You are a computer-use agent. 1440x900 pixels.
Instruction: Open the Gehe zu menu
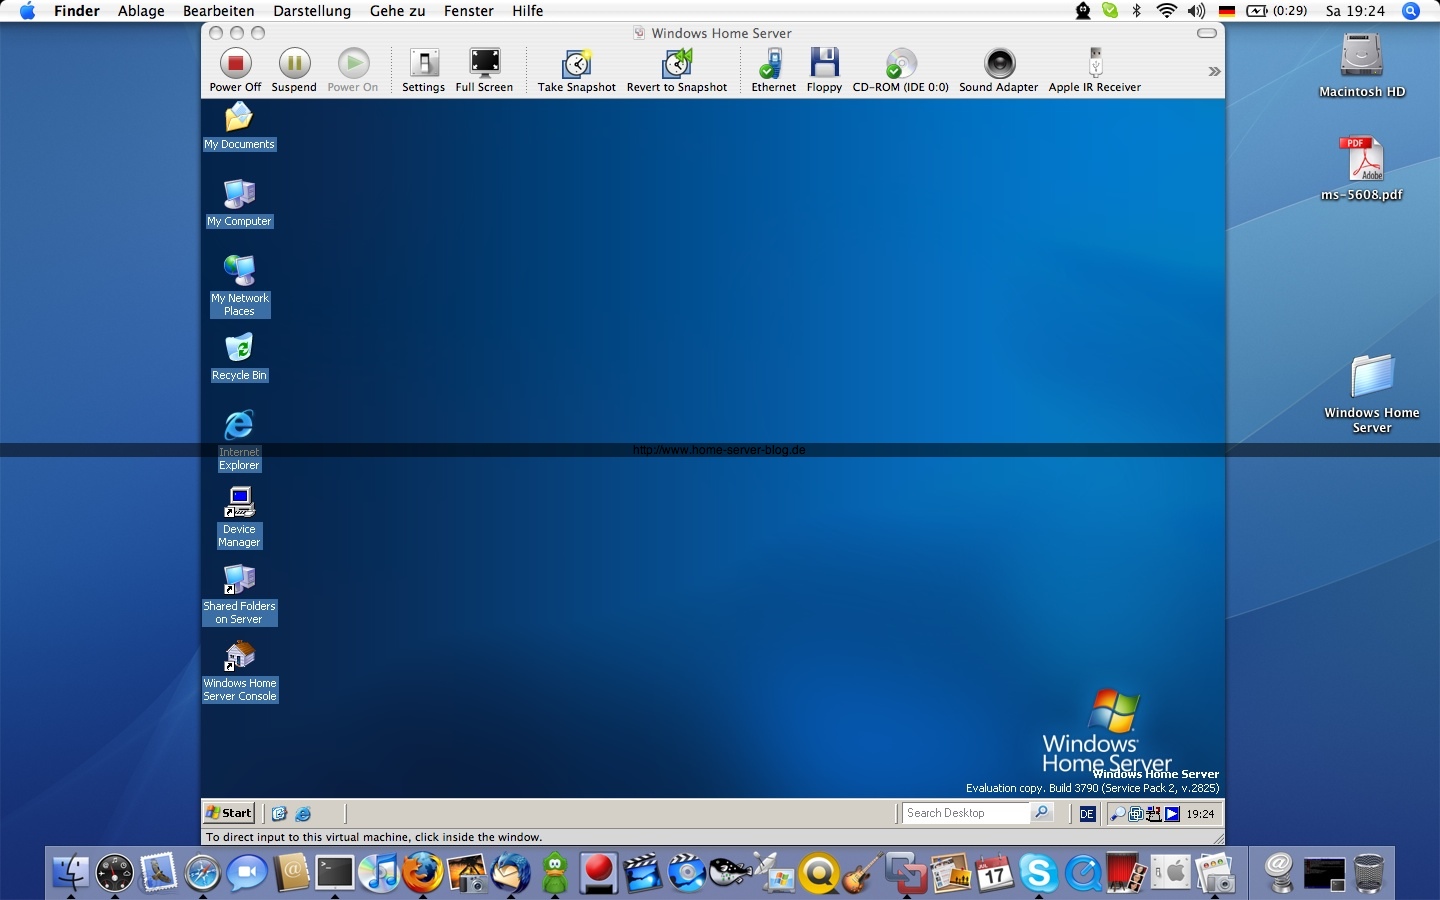[397, 11]
